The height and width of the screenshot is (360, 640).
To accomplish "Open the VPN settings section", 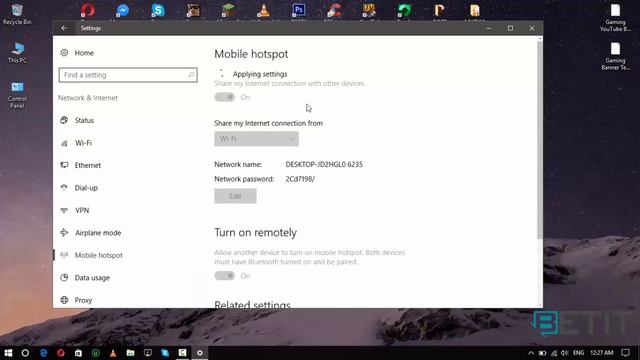I will coord(82,210).
